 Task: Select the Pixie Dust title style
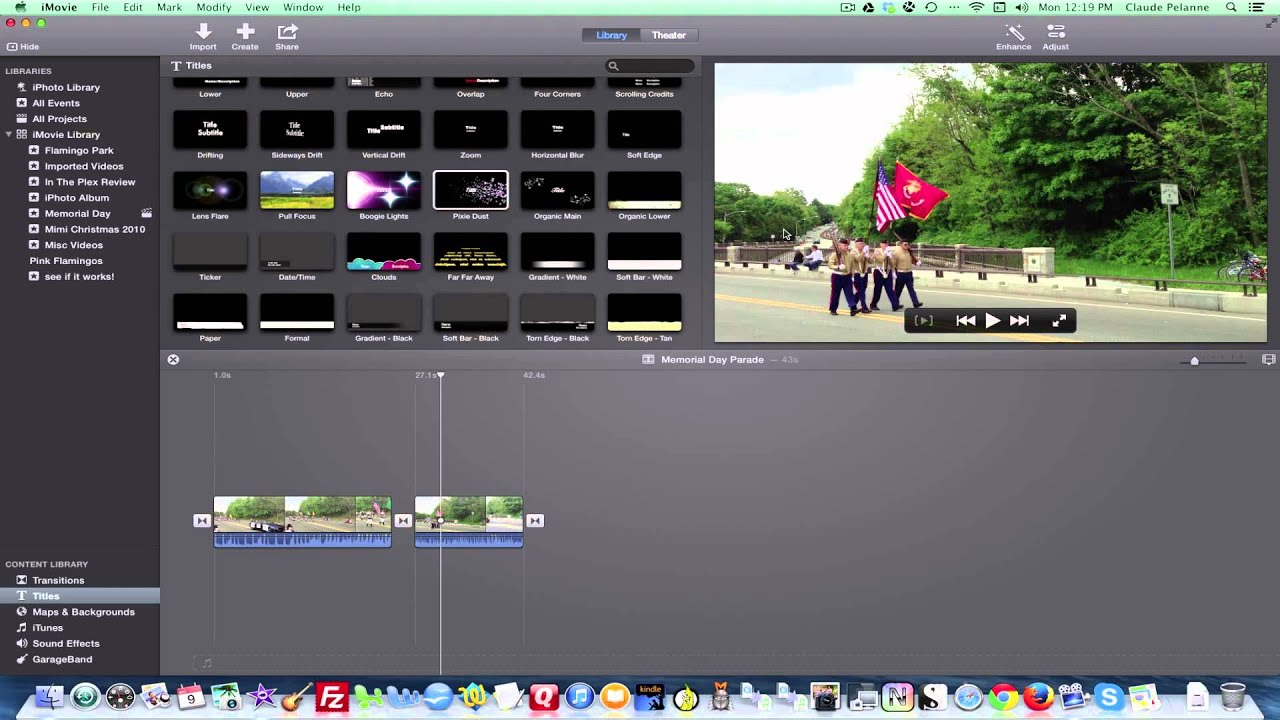click(470, 191)
